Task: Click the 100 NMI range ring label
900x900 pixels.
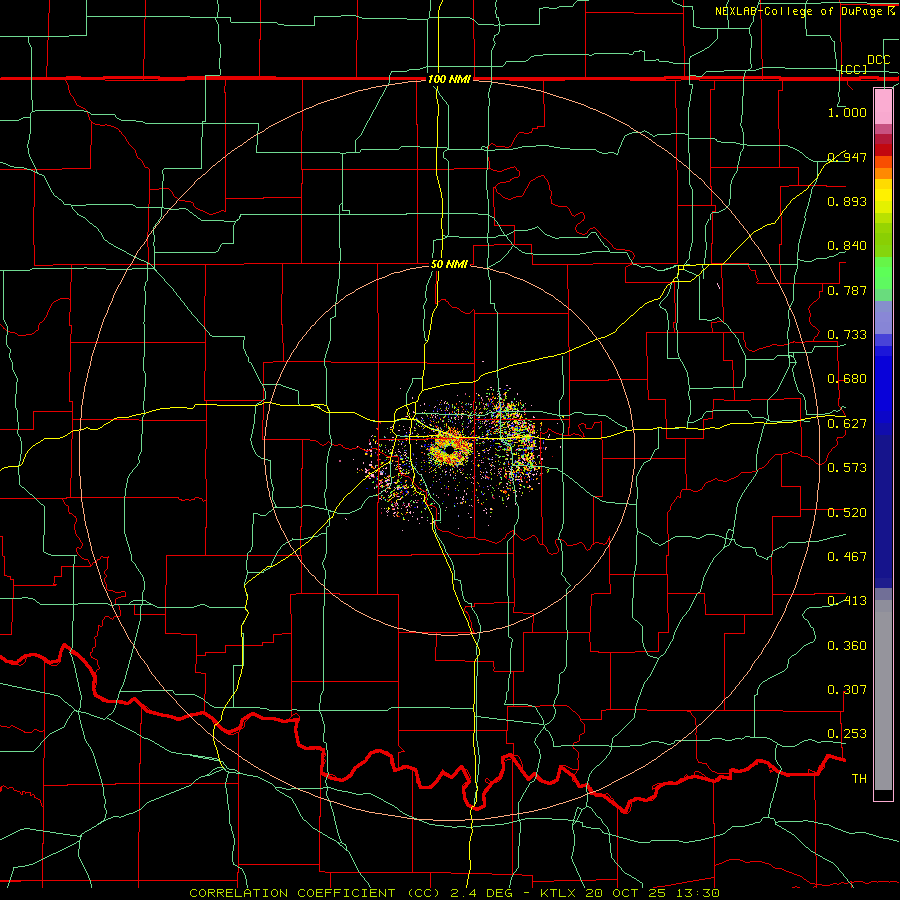Action: [449, 79]
